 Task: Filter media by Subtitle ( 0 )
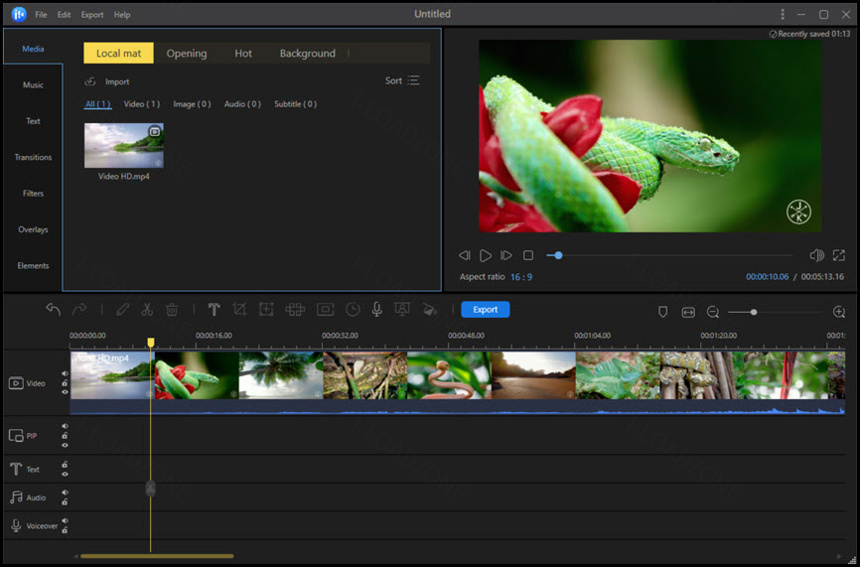coord(295,104)
